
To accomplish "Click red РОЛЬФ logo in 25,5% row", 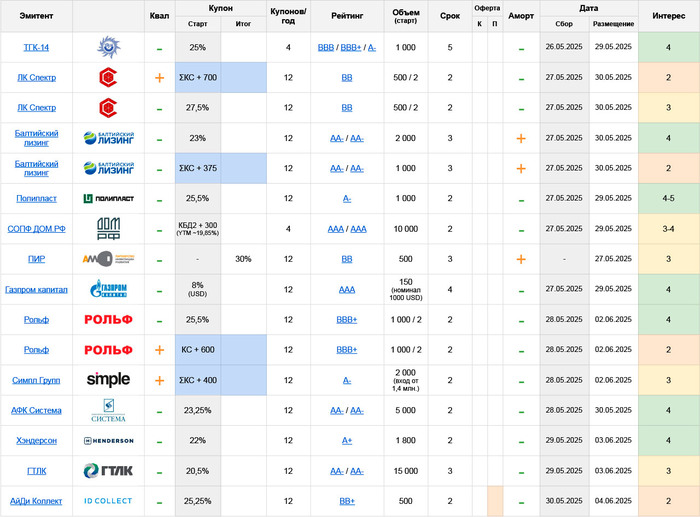I will (108, 320).
